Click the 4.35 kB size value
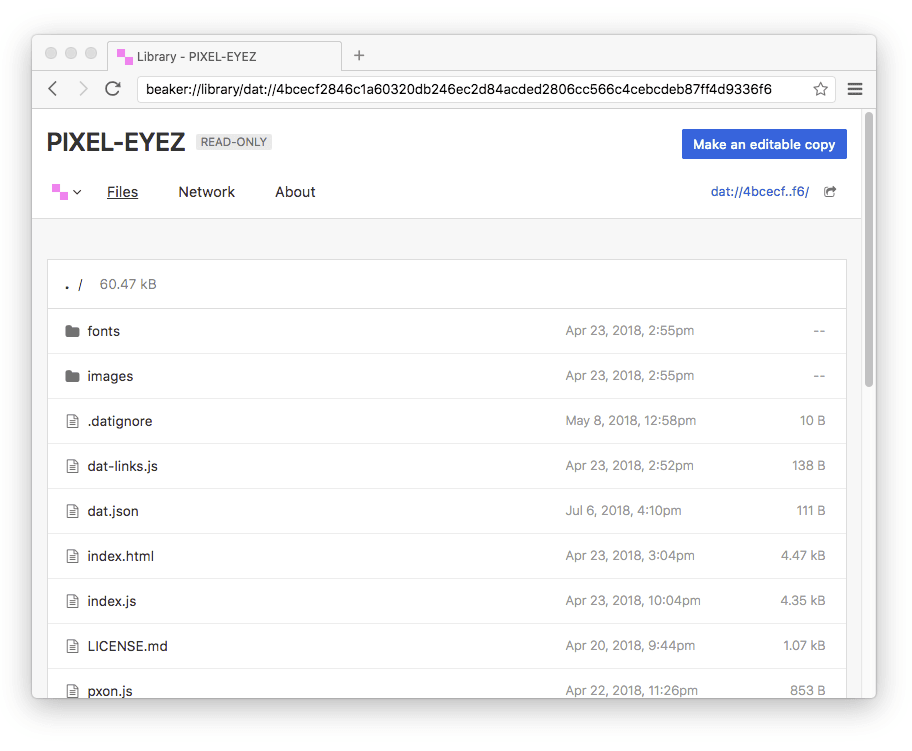912x751 pixels. (803, 600)
